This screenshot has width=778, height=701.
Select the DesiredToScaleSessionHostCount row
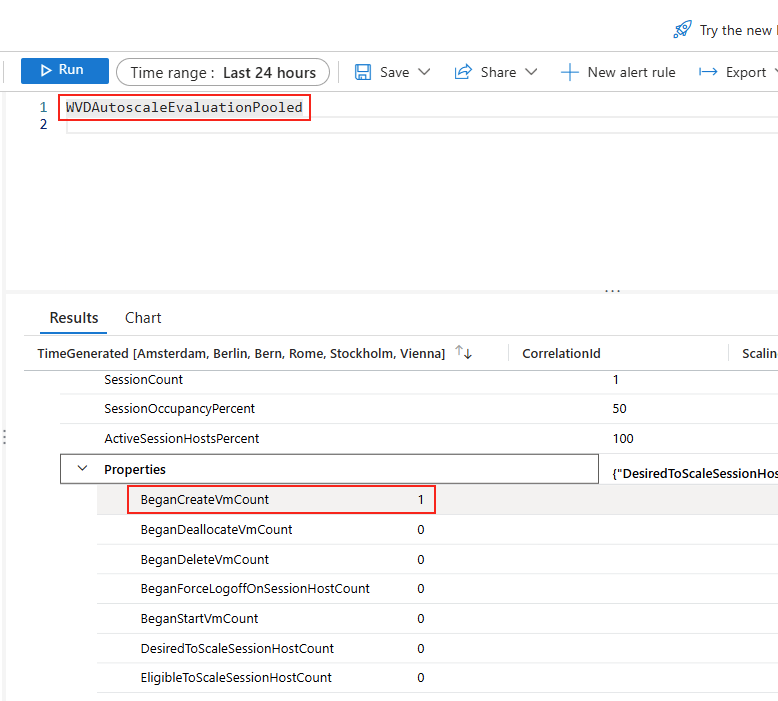pos(437,648)
